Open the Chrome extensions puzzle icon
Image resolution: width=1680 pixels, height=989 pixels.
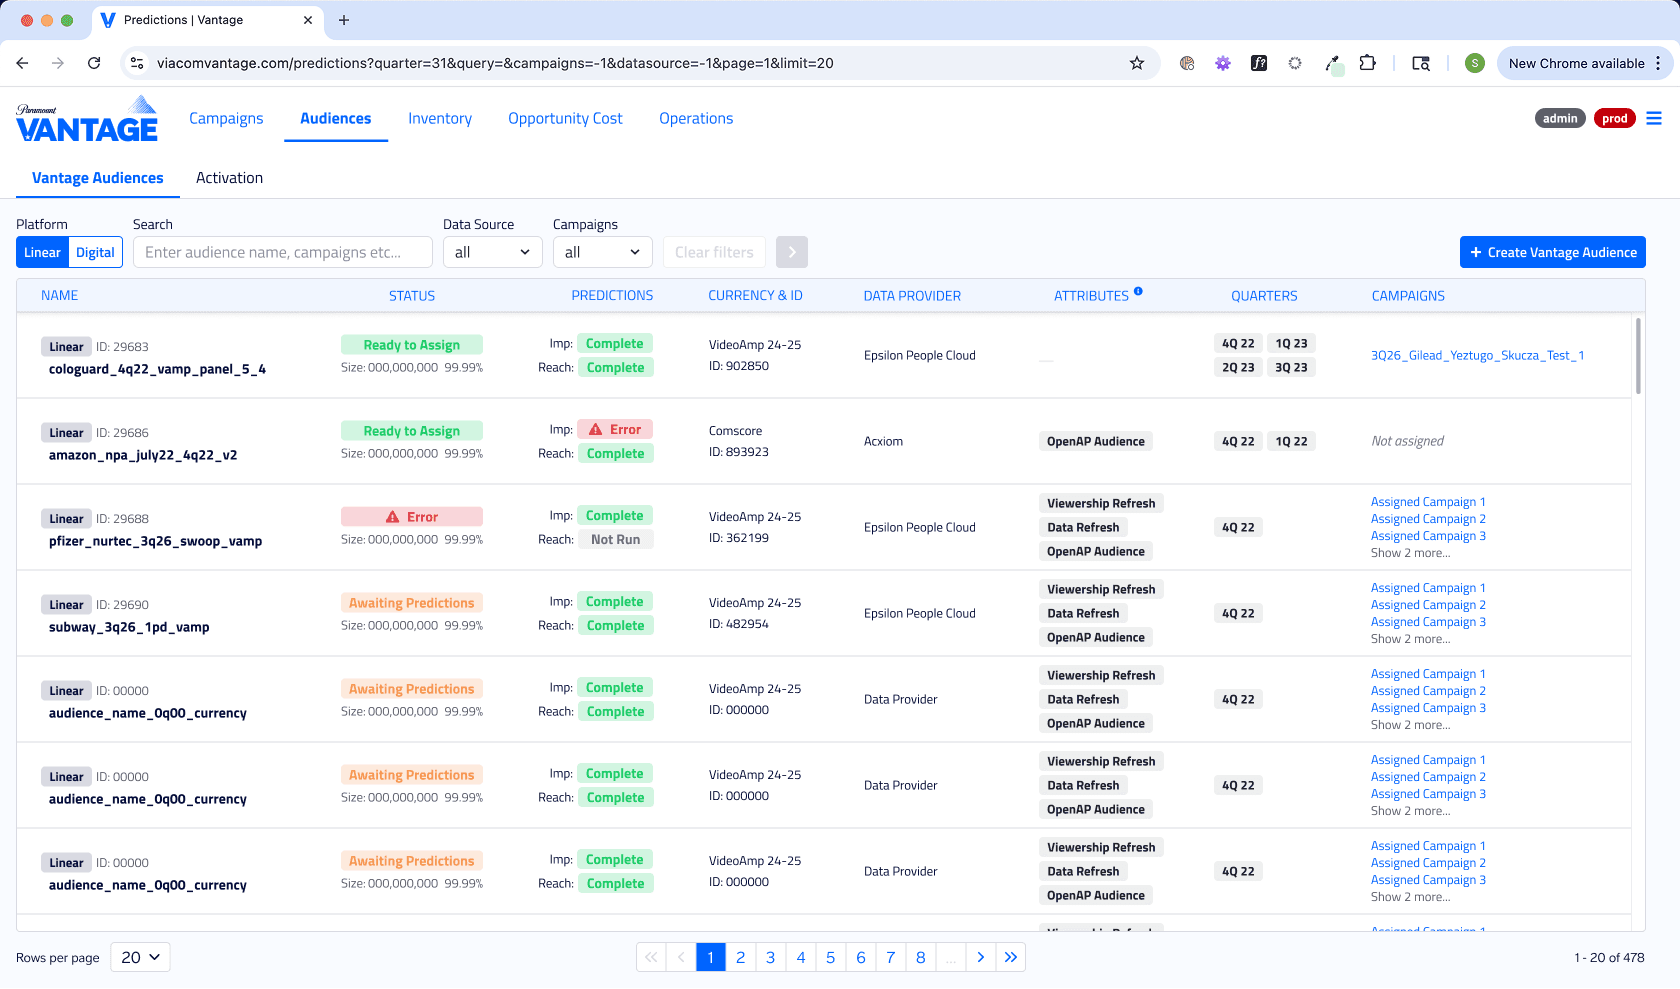(x=1367, y=63)
